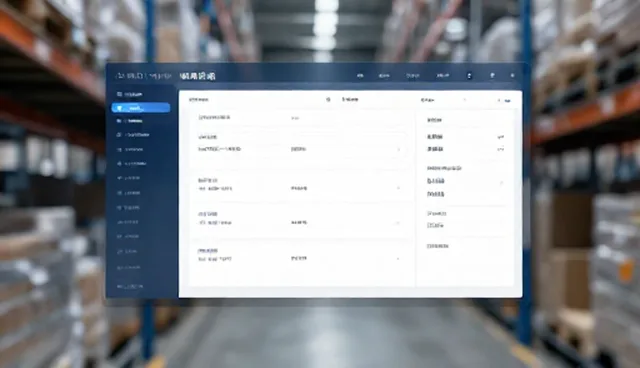640x368 pixels.
Task: Select the highlighted blue sidebar menu item
Action: [141, 108]
